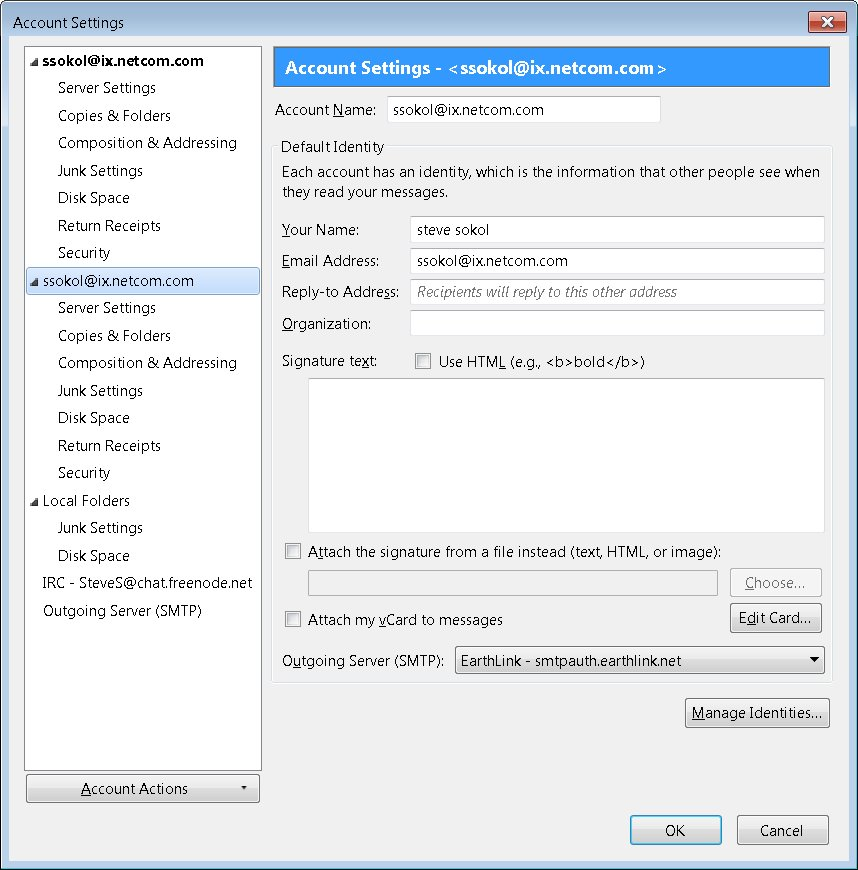
Task: Open Security under the second account
Action: click(x=84, y=473)
